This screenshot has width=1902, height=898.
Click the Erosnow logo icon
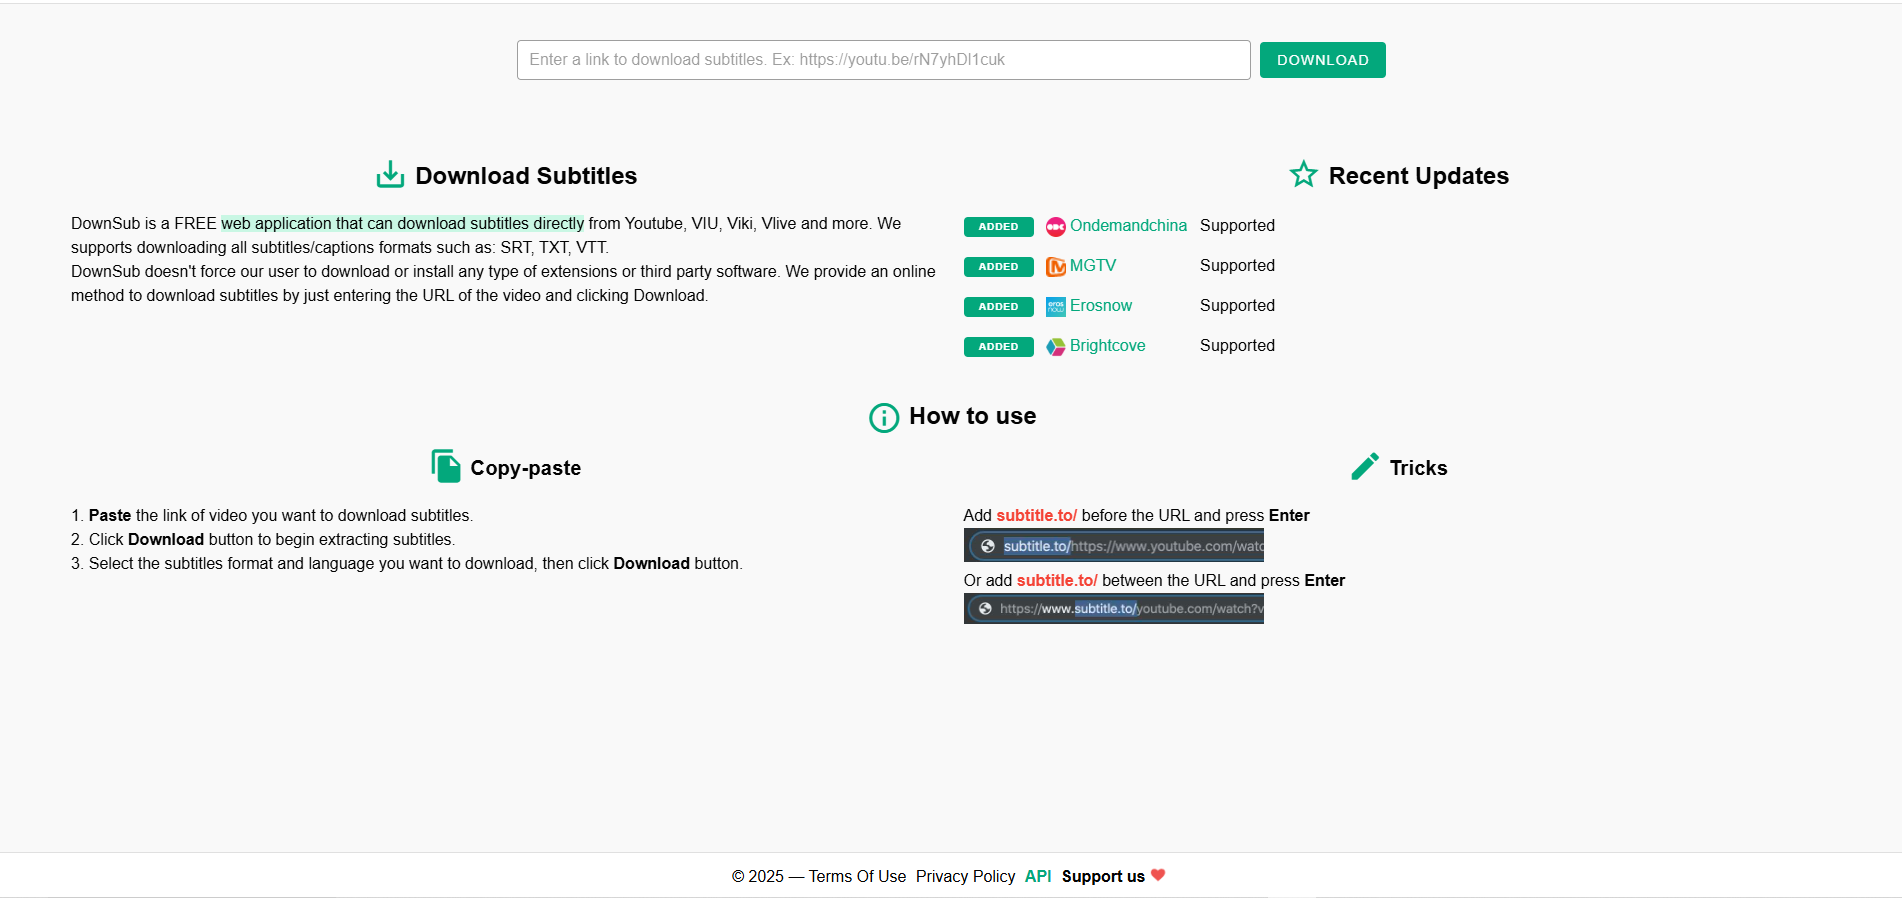(x=1056, y=307)
